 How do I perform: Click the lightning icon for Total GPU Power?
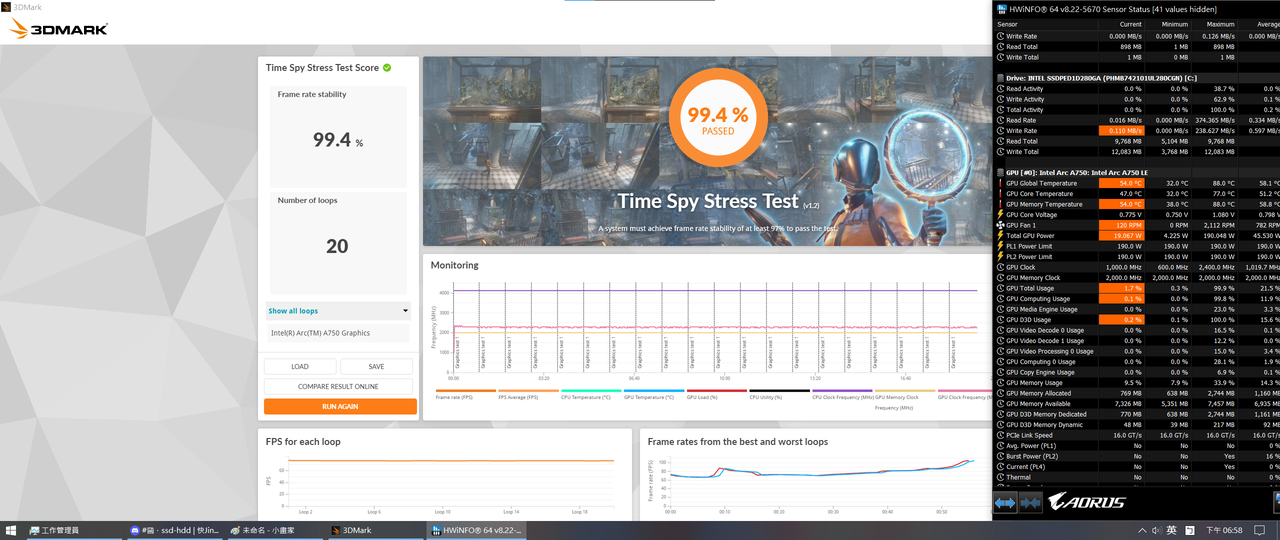point(1000,236)
